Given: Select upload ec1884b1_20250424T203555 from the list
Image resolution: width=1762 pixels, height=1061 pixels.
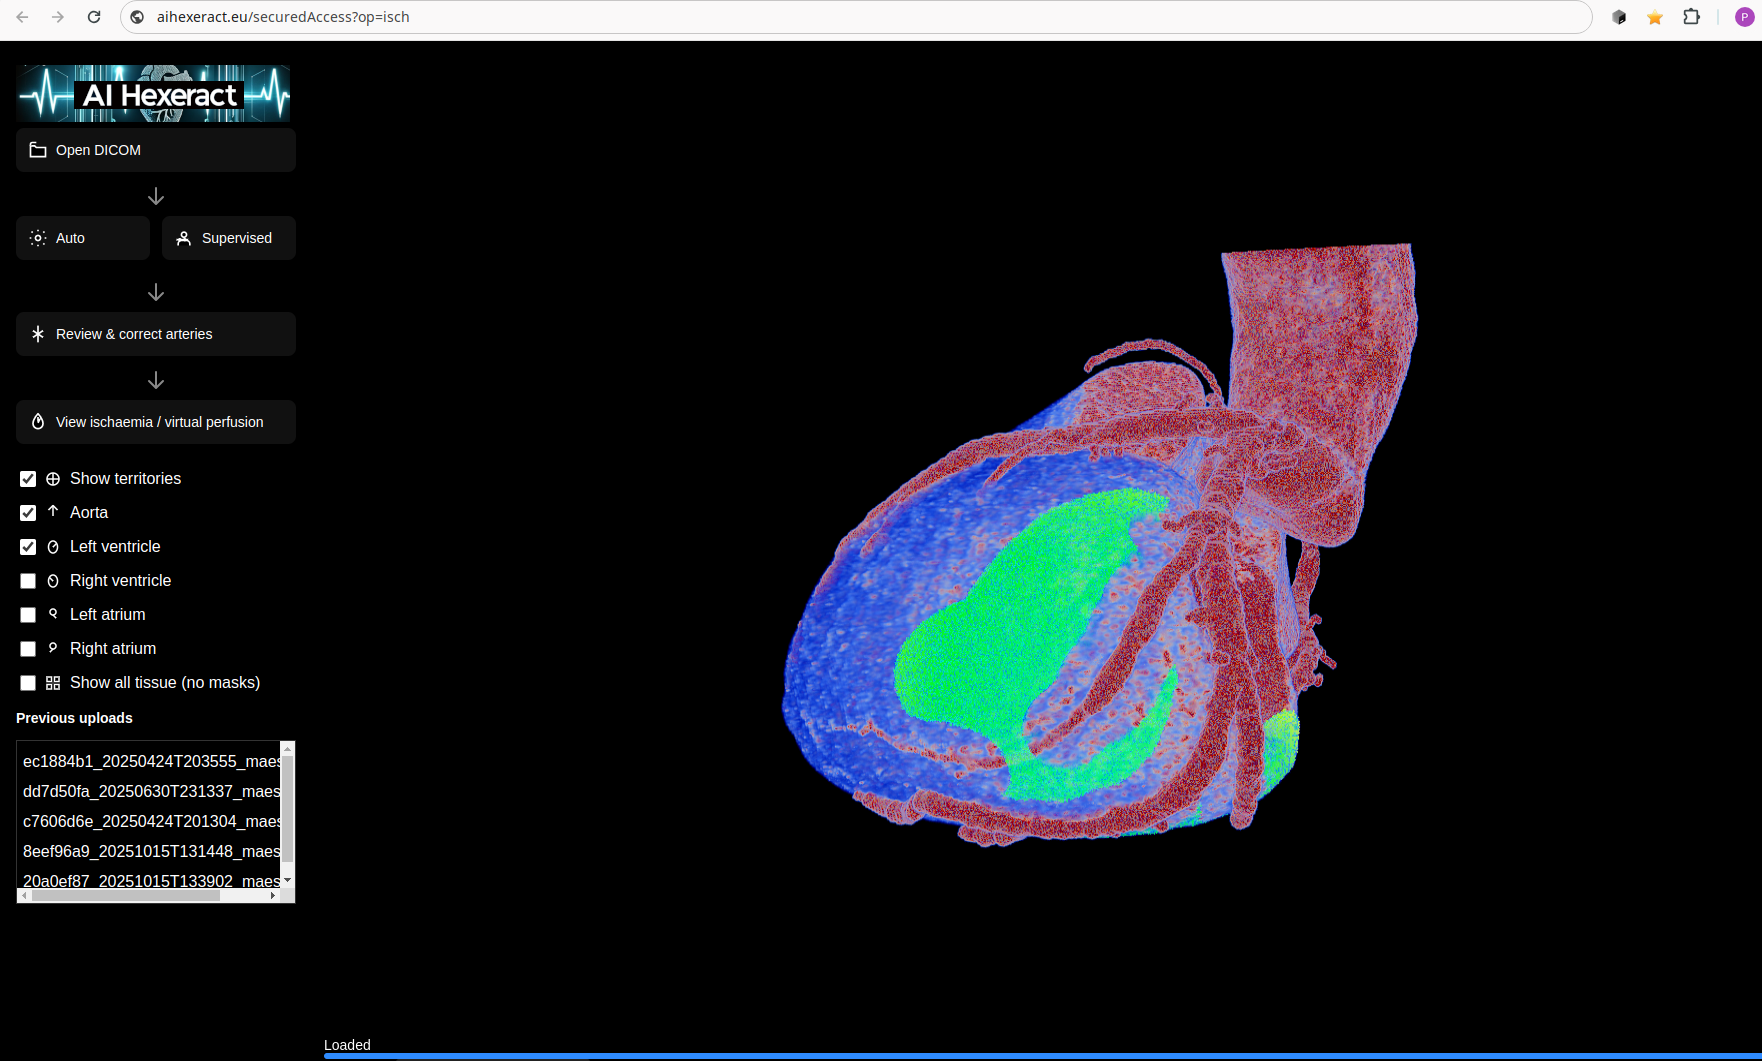Looking at the screenshot, I should (150, 761).
